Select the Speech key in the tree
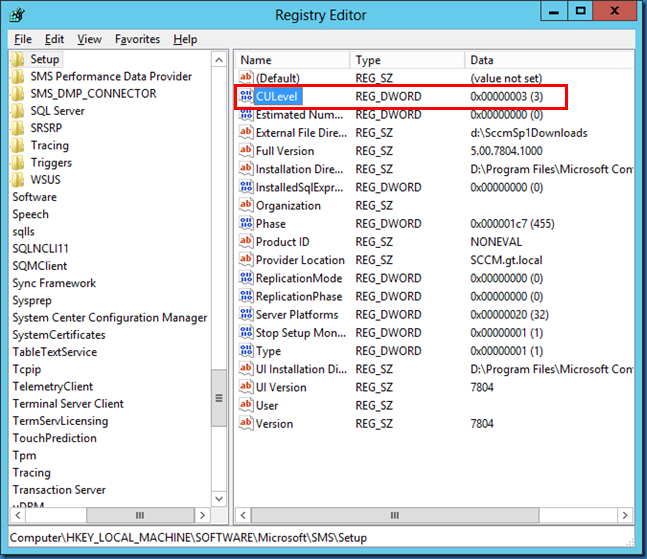 pos(31,215)
